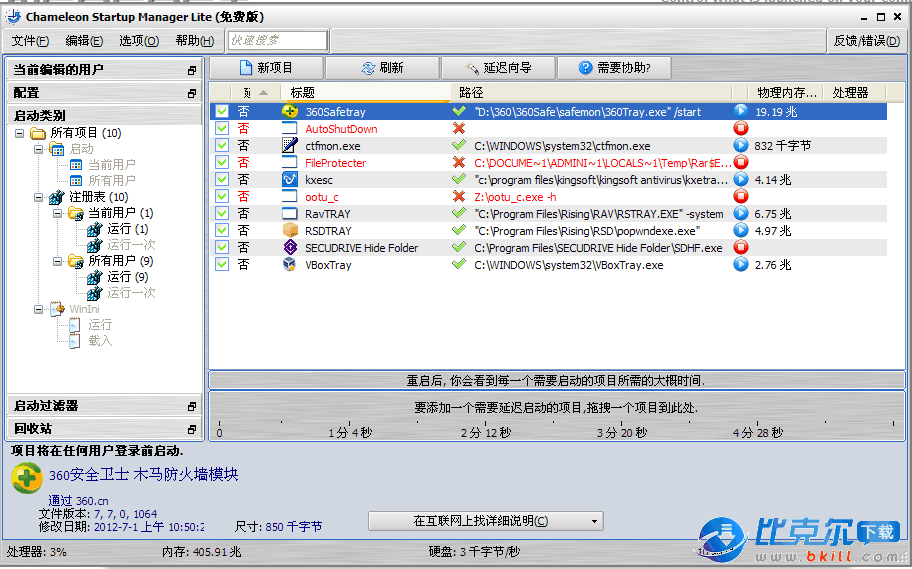The width and height of the screenshot is (912, 569).
Task: Click the ctfmon.exe pen icon
Action: point(290,145)
